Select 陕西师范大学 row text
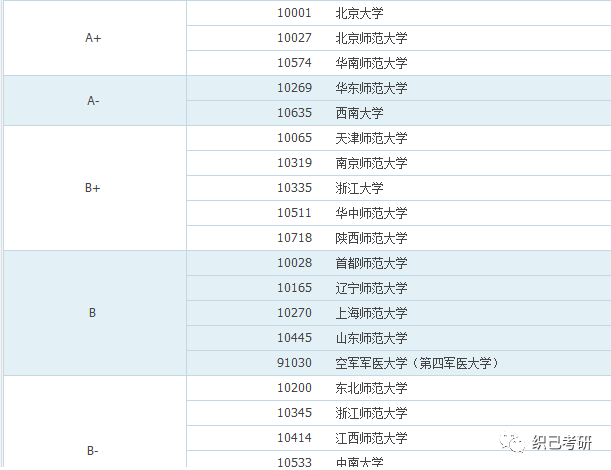 [371, 238]
